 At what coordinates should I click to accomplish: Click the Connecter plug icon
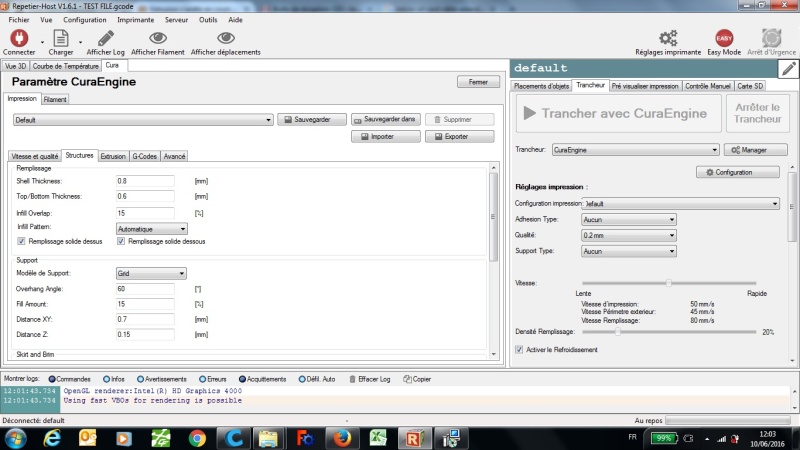(19, 38)
